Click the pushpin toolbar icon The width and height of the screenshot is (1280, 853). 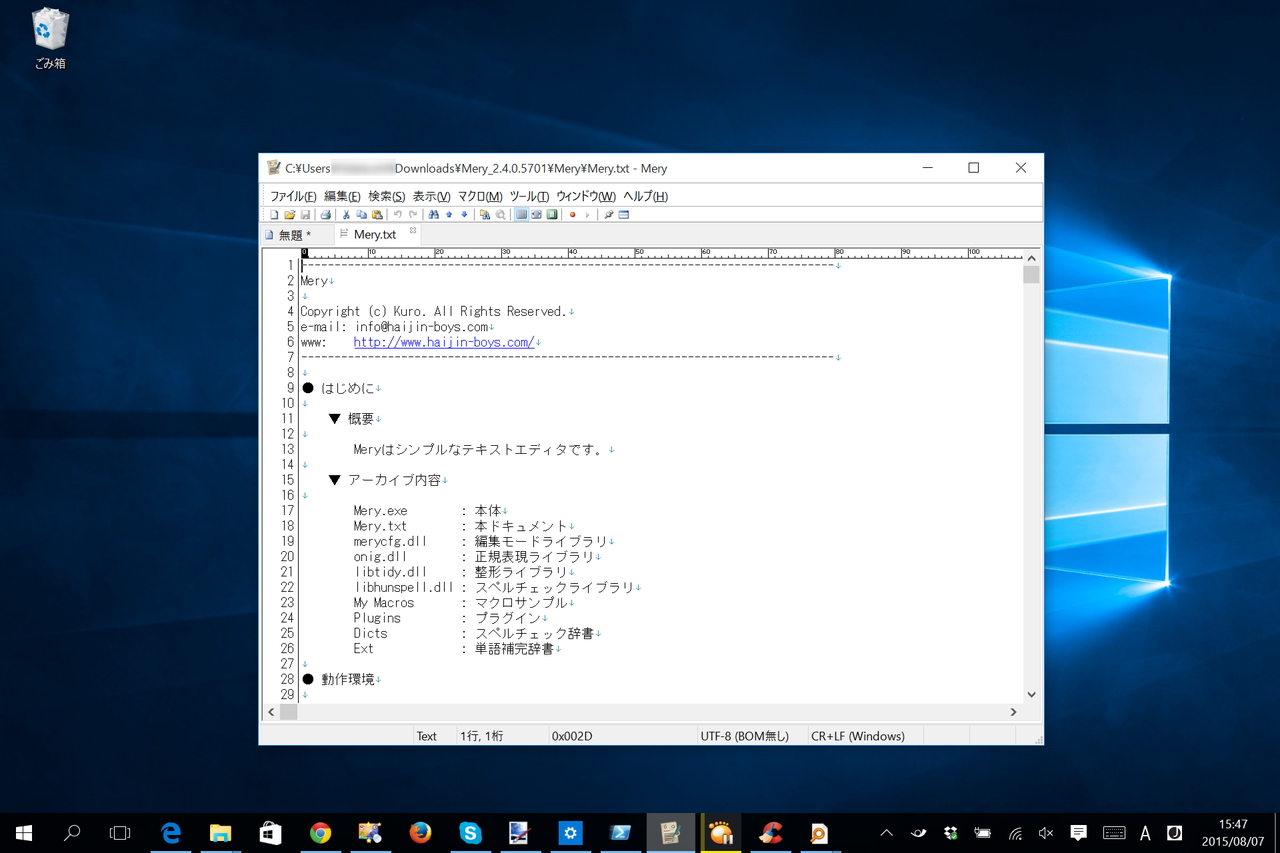click(x=608, y=215)
